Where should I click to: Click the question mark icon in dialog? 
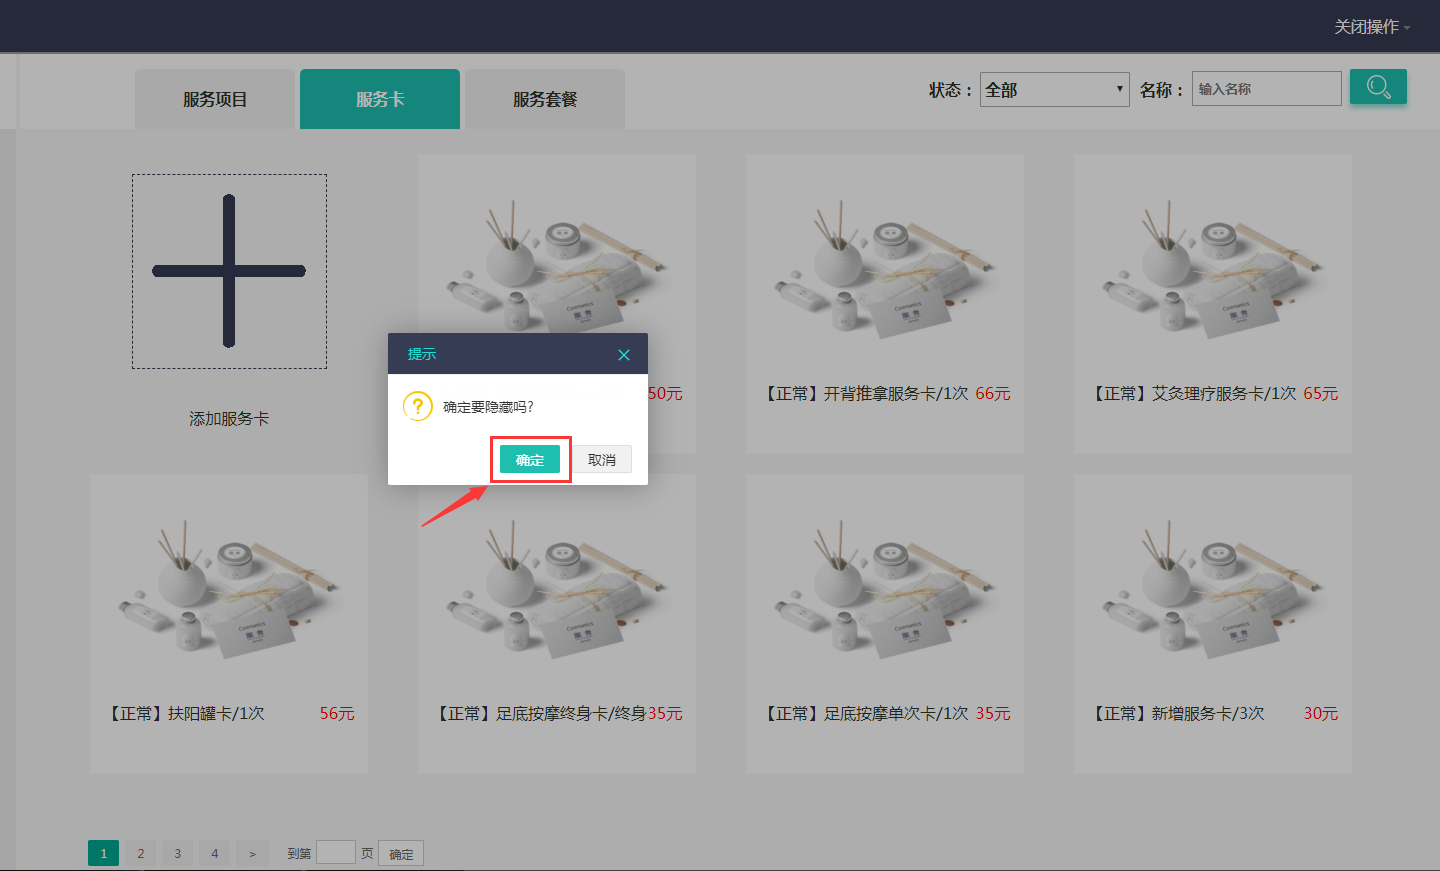(417, 406)
